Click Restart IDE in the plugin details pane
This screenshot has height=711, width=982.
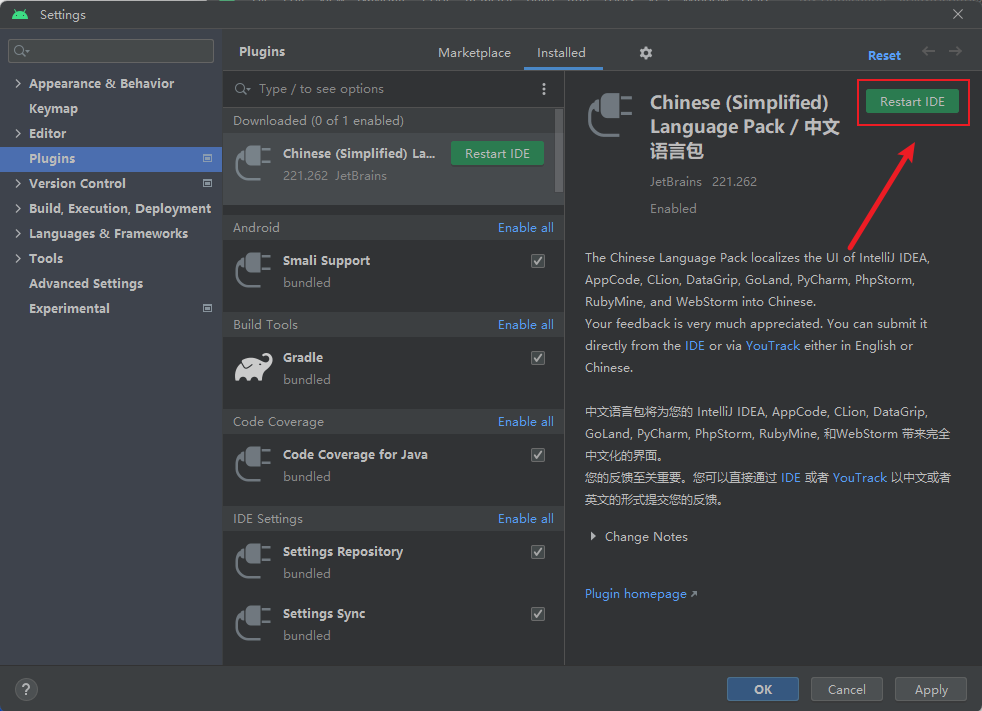click(912, 101)
